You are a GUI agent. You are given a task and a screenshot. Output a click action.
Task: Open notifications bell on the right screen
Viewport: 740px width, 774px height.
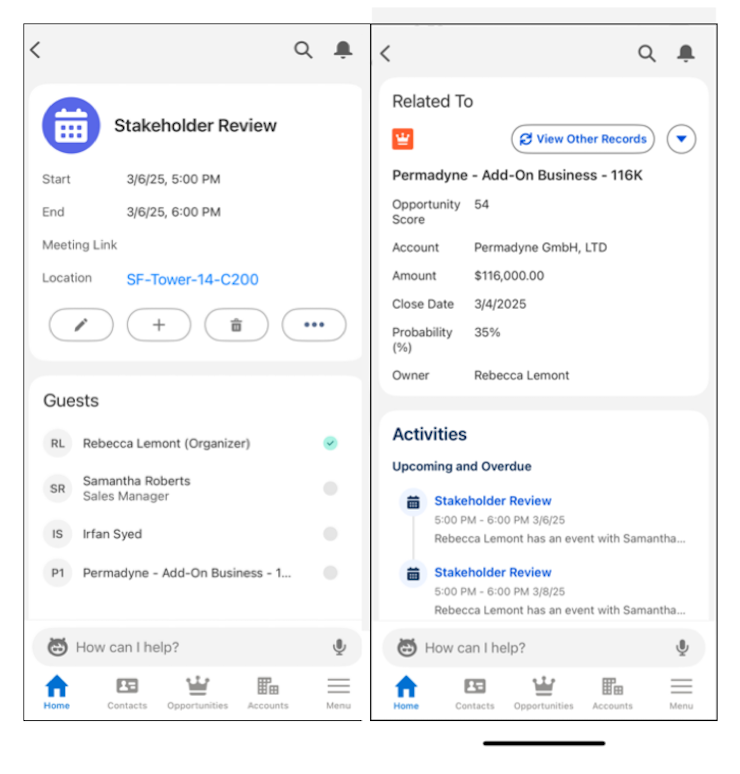coord(685,53)
